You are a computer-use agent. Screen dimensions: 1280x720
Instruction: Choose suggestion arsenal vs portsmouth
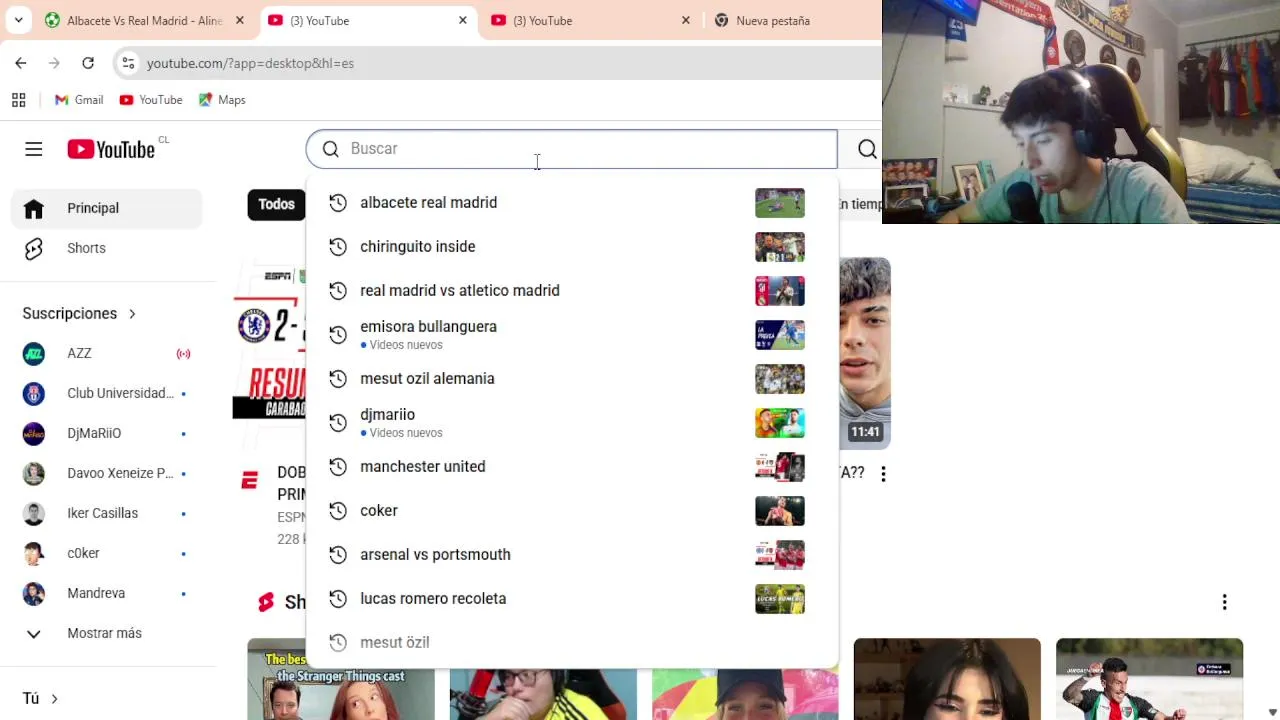pyautogui.click(x=571, y=554)
